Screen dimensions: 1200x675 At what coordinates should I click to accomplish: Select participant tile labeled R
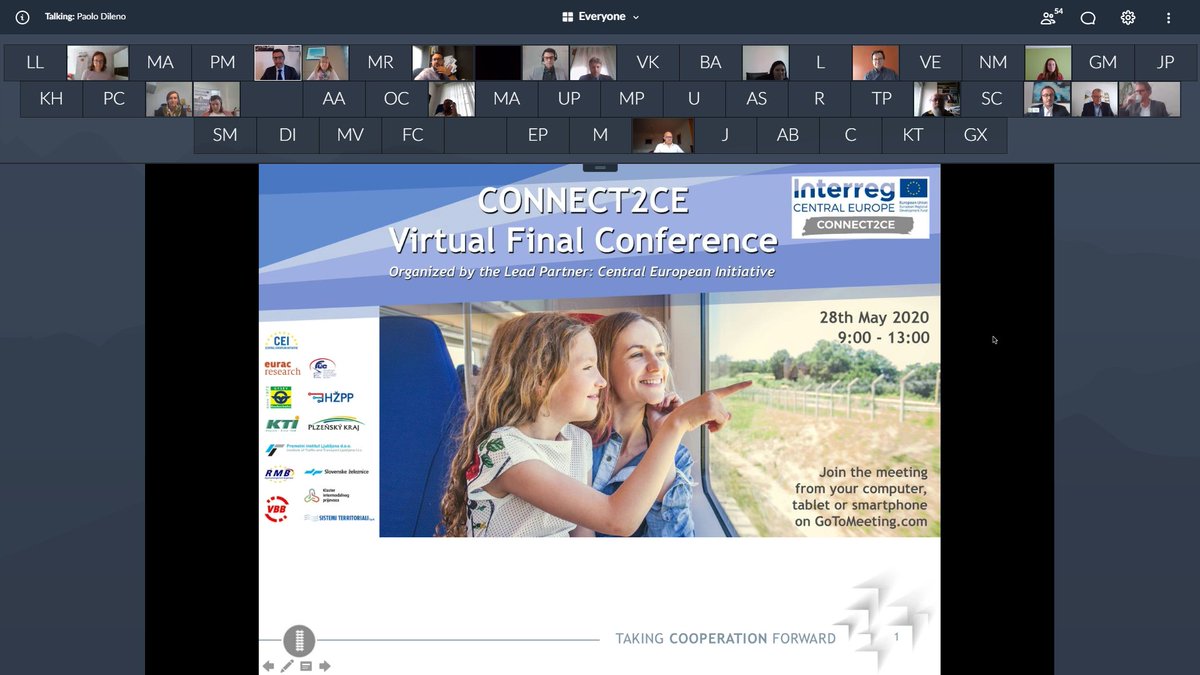pos(819,99)
